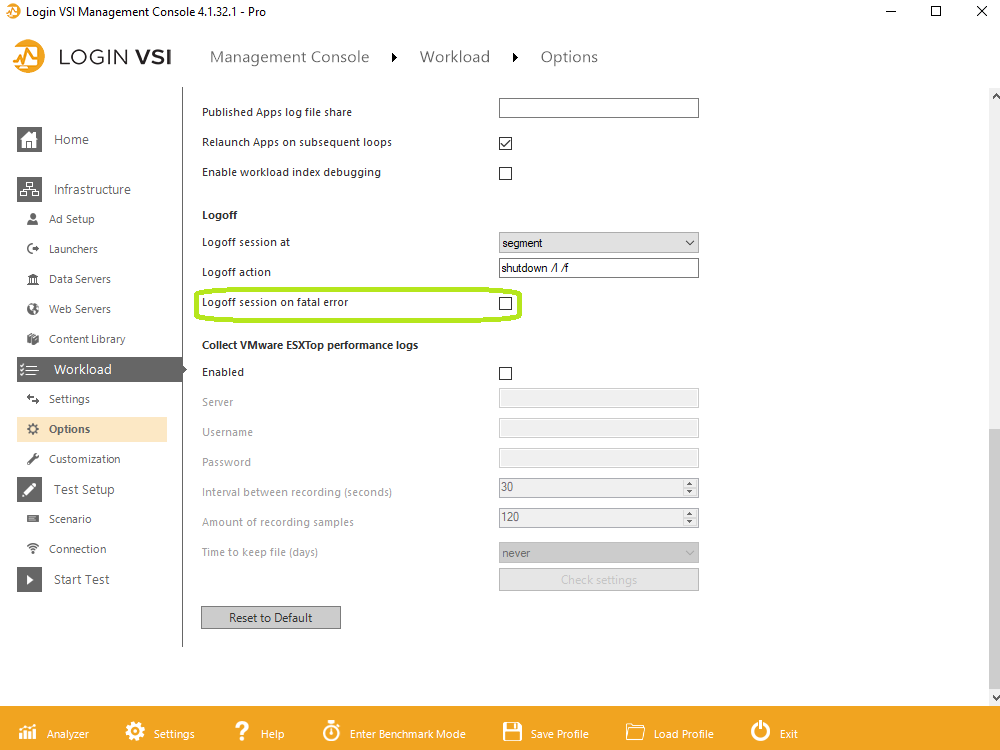Click the Username input field
The height and width of the screenshot is (750, 1000).
(598, 428)
